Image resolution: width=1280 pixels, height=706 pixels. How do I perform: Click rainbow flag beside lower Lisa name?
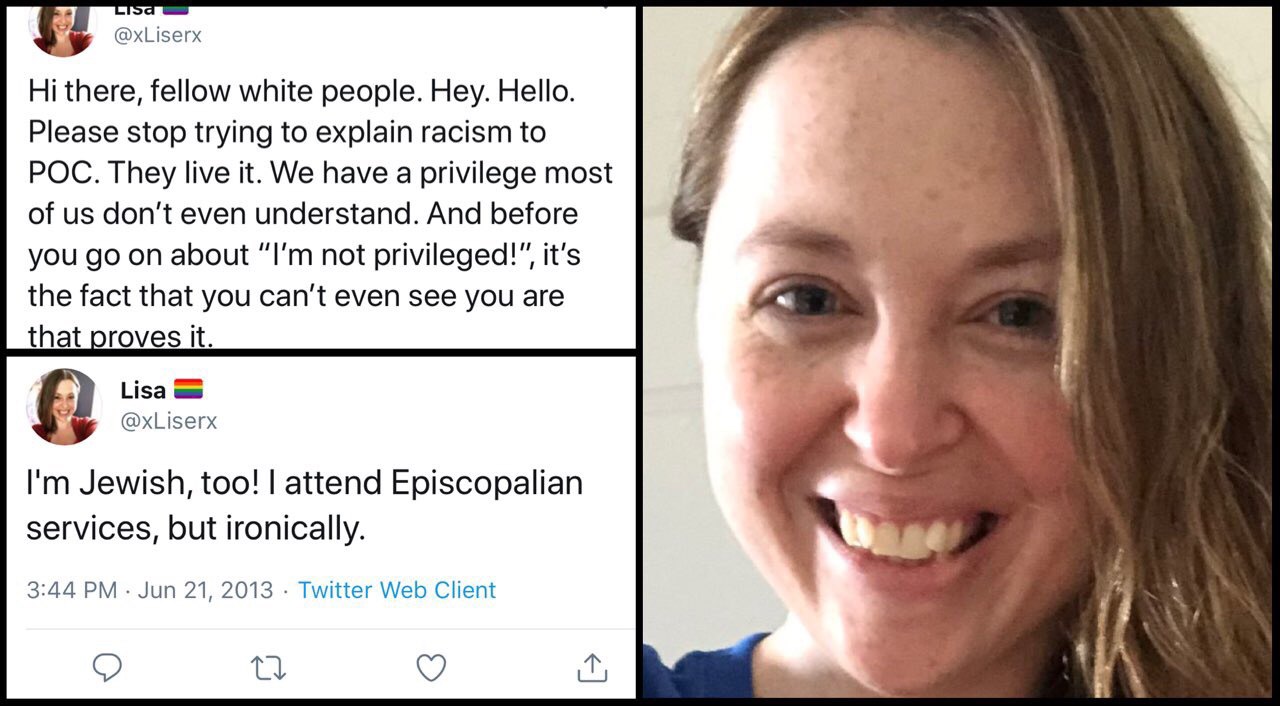click(188, 389)
